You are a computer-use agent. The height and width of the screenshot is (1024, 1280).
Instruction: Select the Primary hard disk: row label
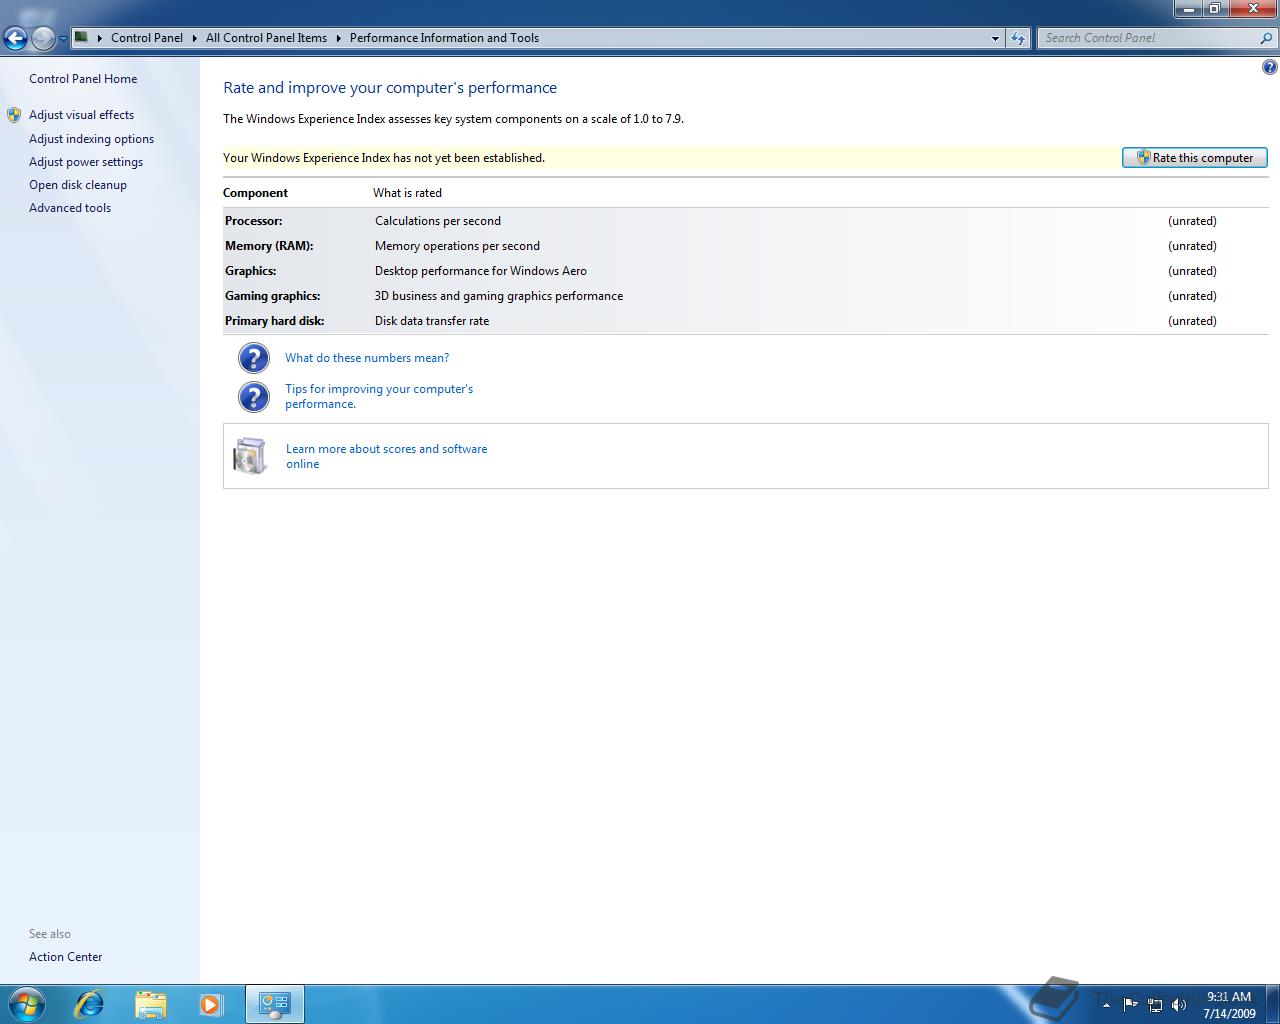(274, 321)
